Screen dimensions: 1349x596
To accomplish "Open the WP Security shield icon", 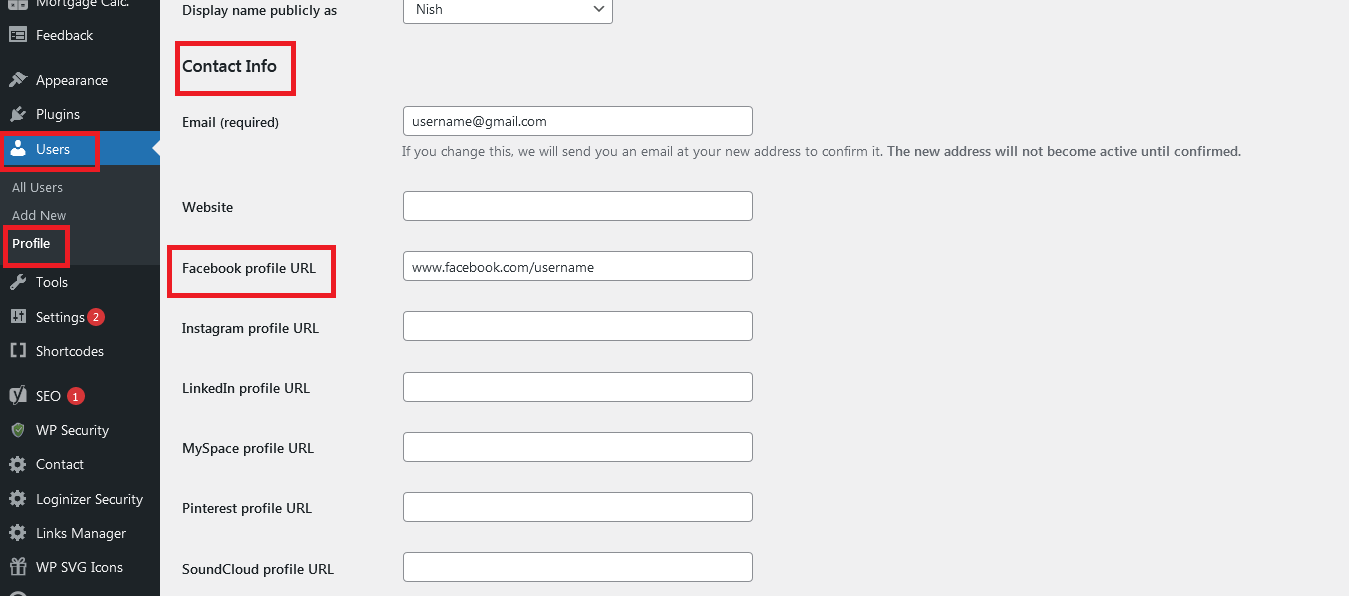I will 18,430.
